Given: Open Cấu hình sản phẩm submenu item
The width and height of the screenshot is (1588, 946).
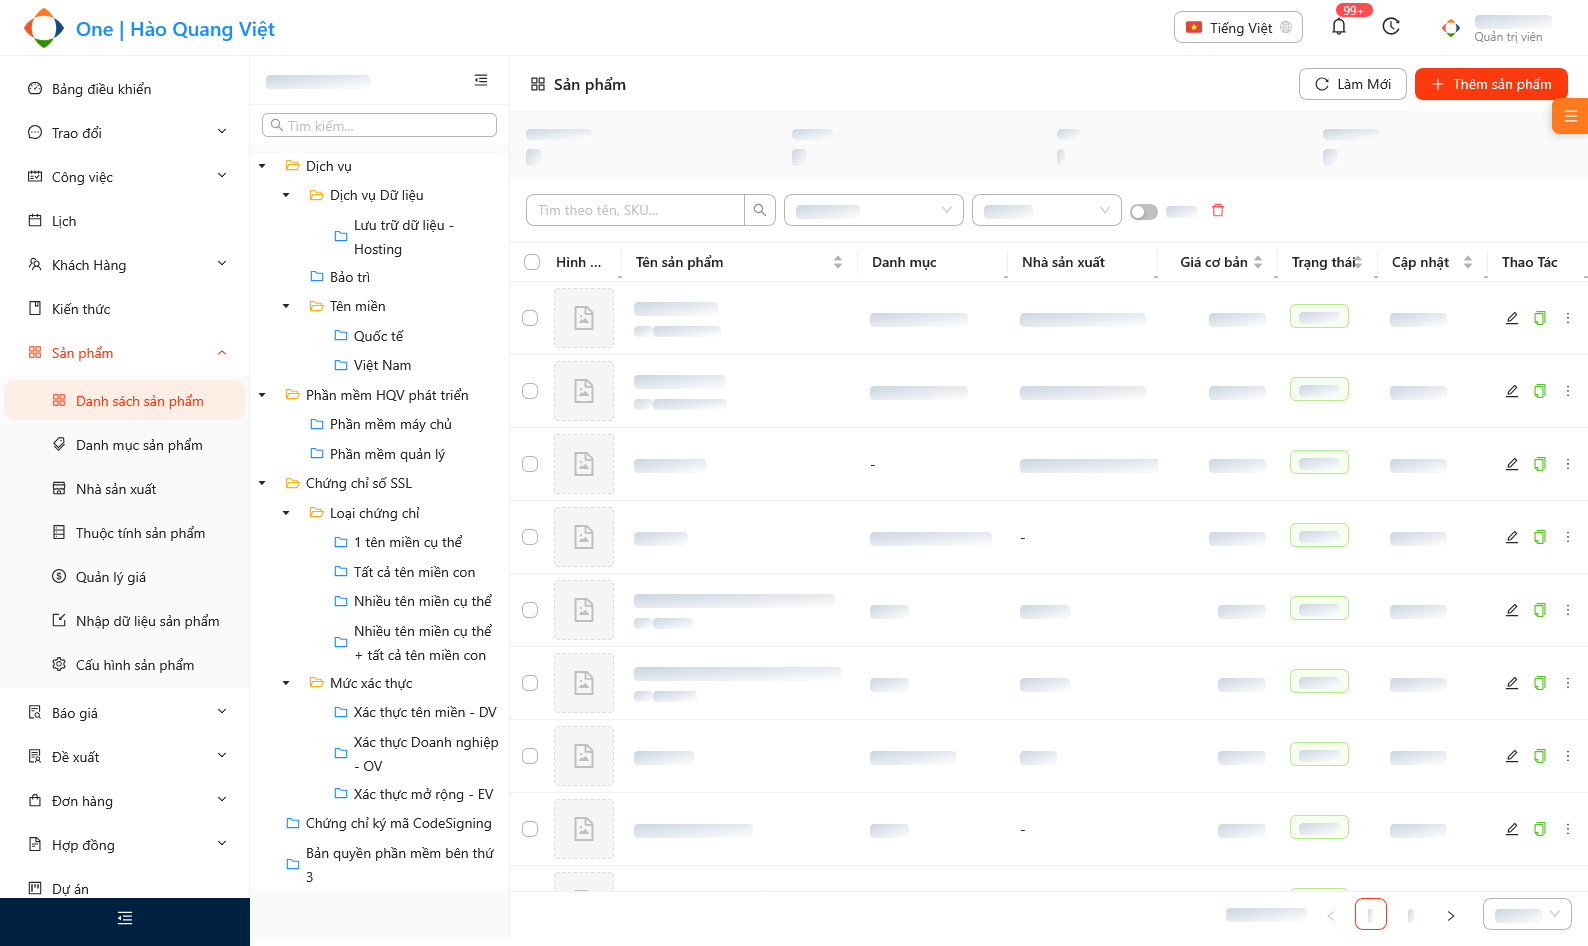Looking at the screenshot, I should 126,664.
